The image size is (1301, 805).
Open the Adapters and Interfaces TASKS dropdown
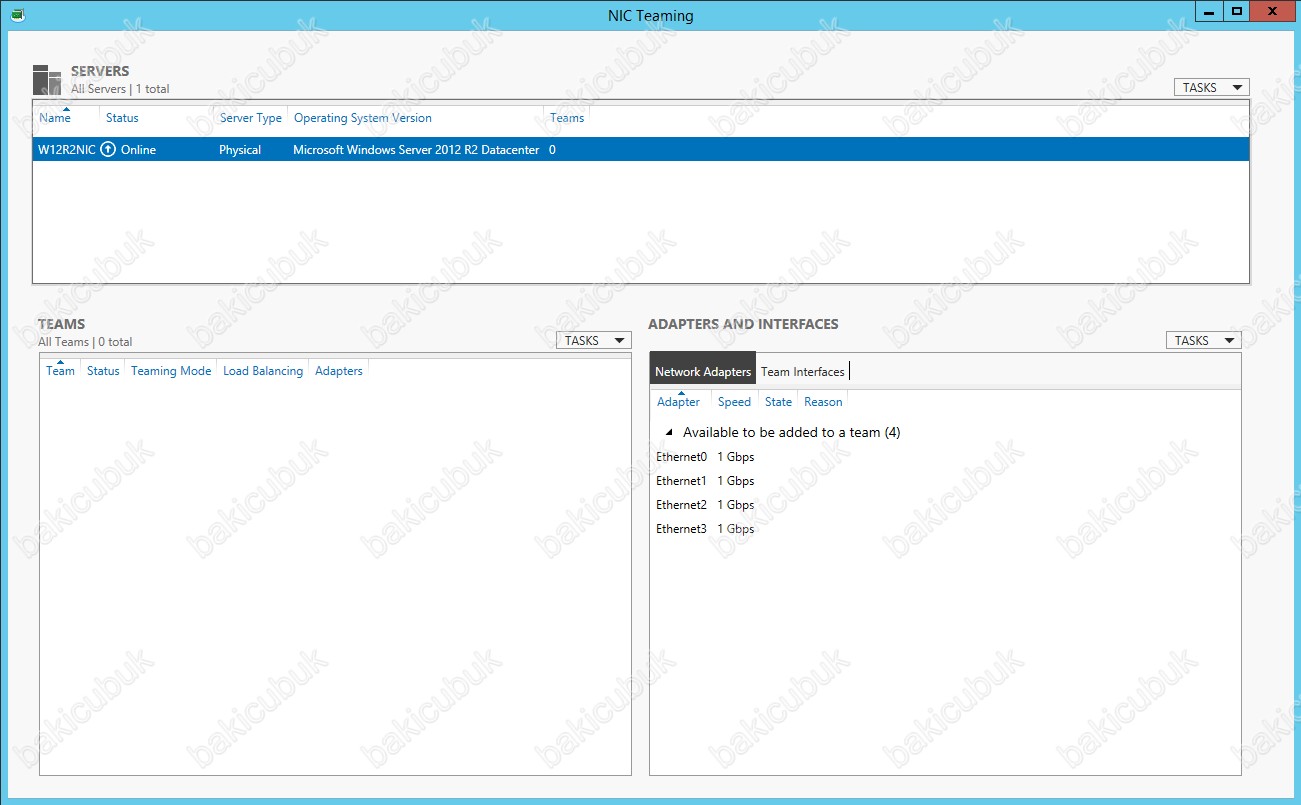[1203, 341]
